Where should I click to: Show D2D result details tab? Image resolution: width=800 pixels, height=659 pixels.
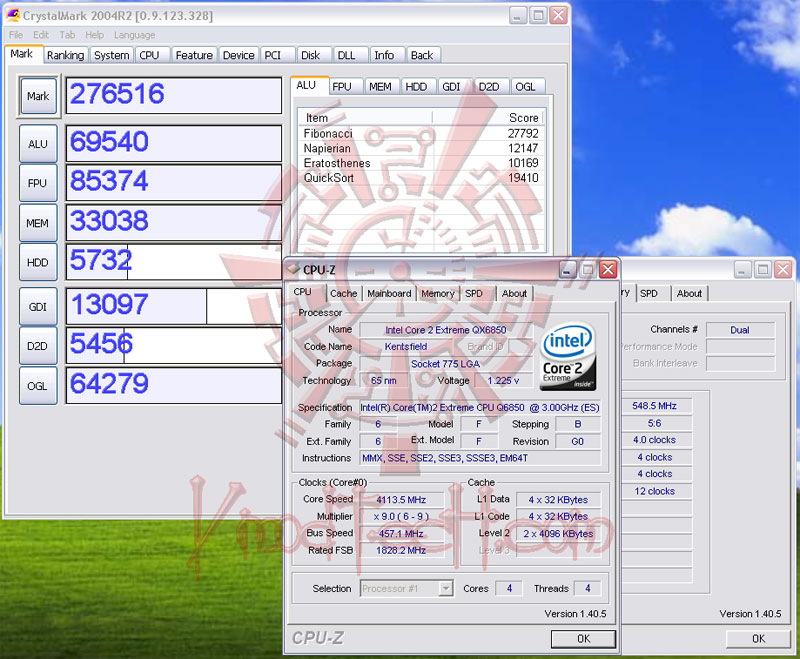coord(489,87)
